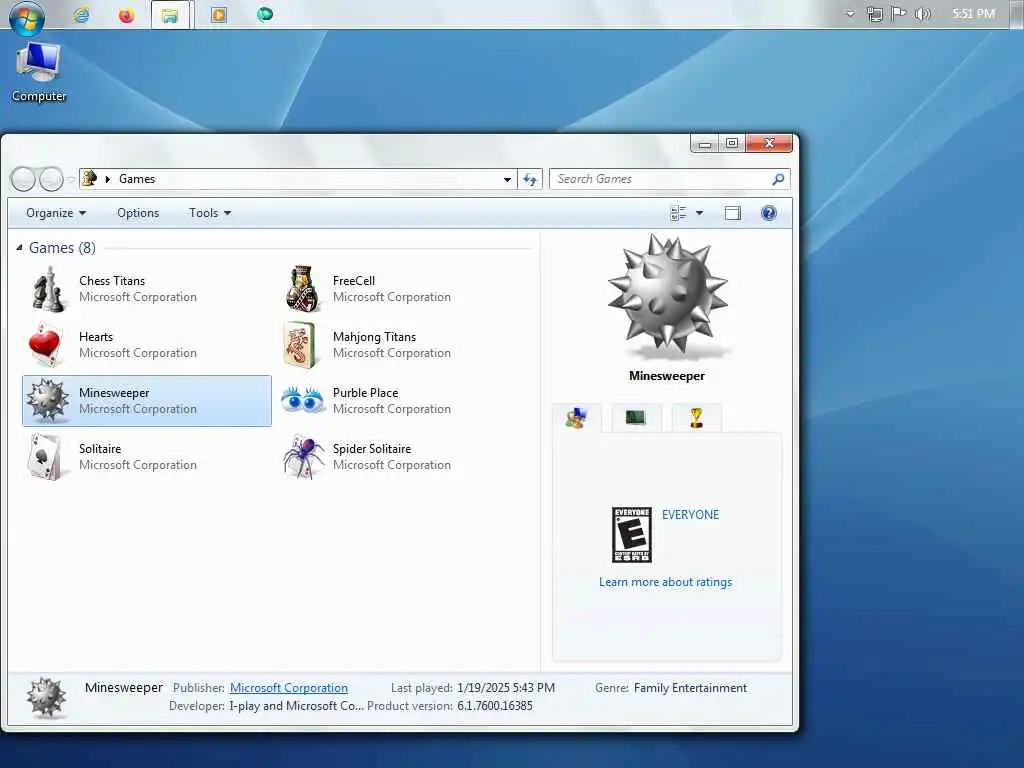1024x768 pixels.
Task: Select the Mahjong Titans game icon
Action: pos(300,345)
